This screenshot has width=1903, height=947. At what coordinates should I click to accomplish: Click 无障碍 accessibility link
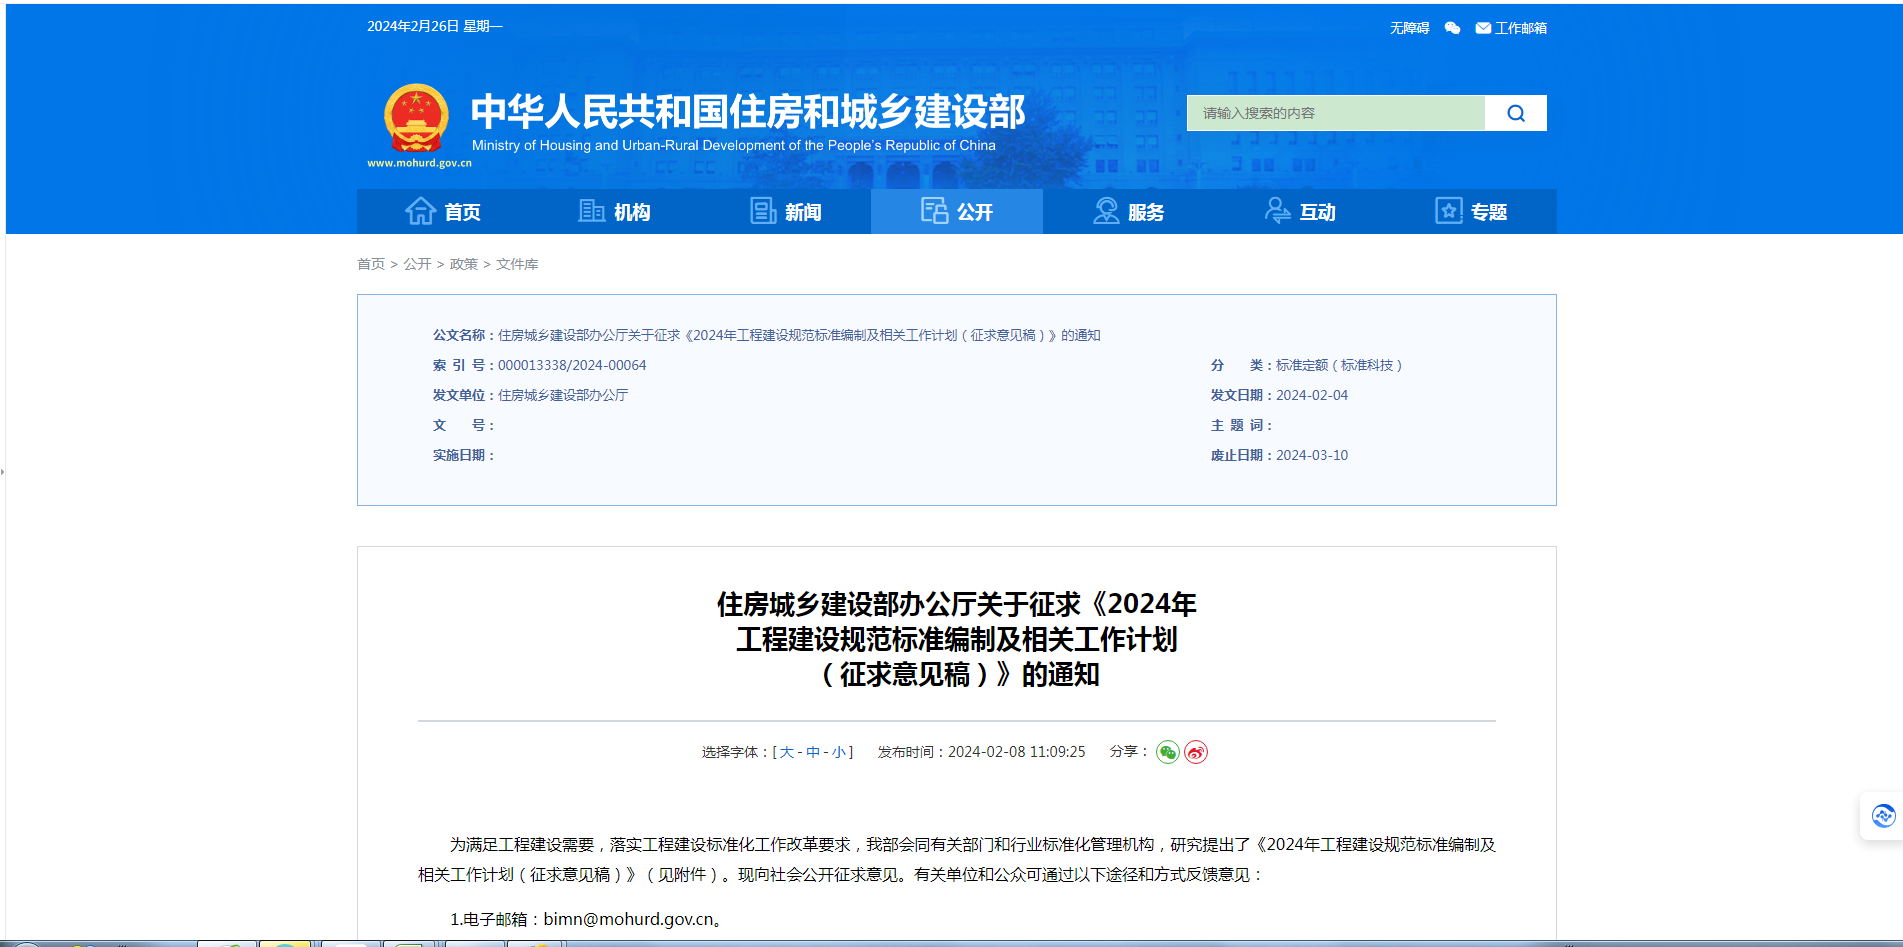coord(1409,28)
